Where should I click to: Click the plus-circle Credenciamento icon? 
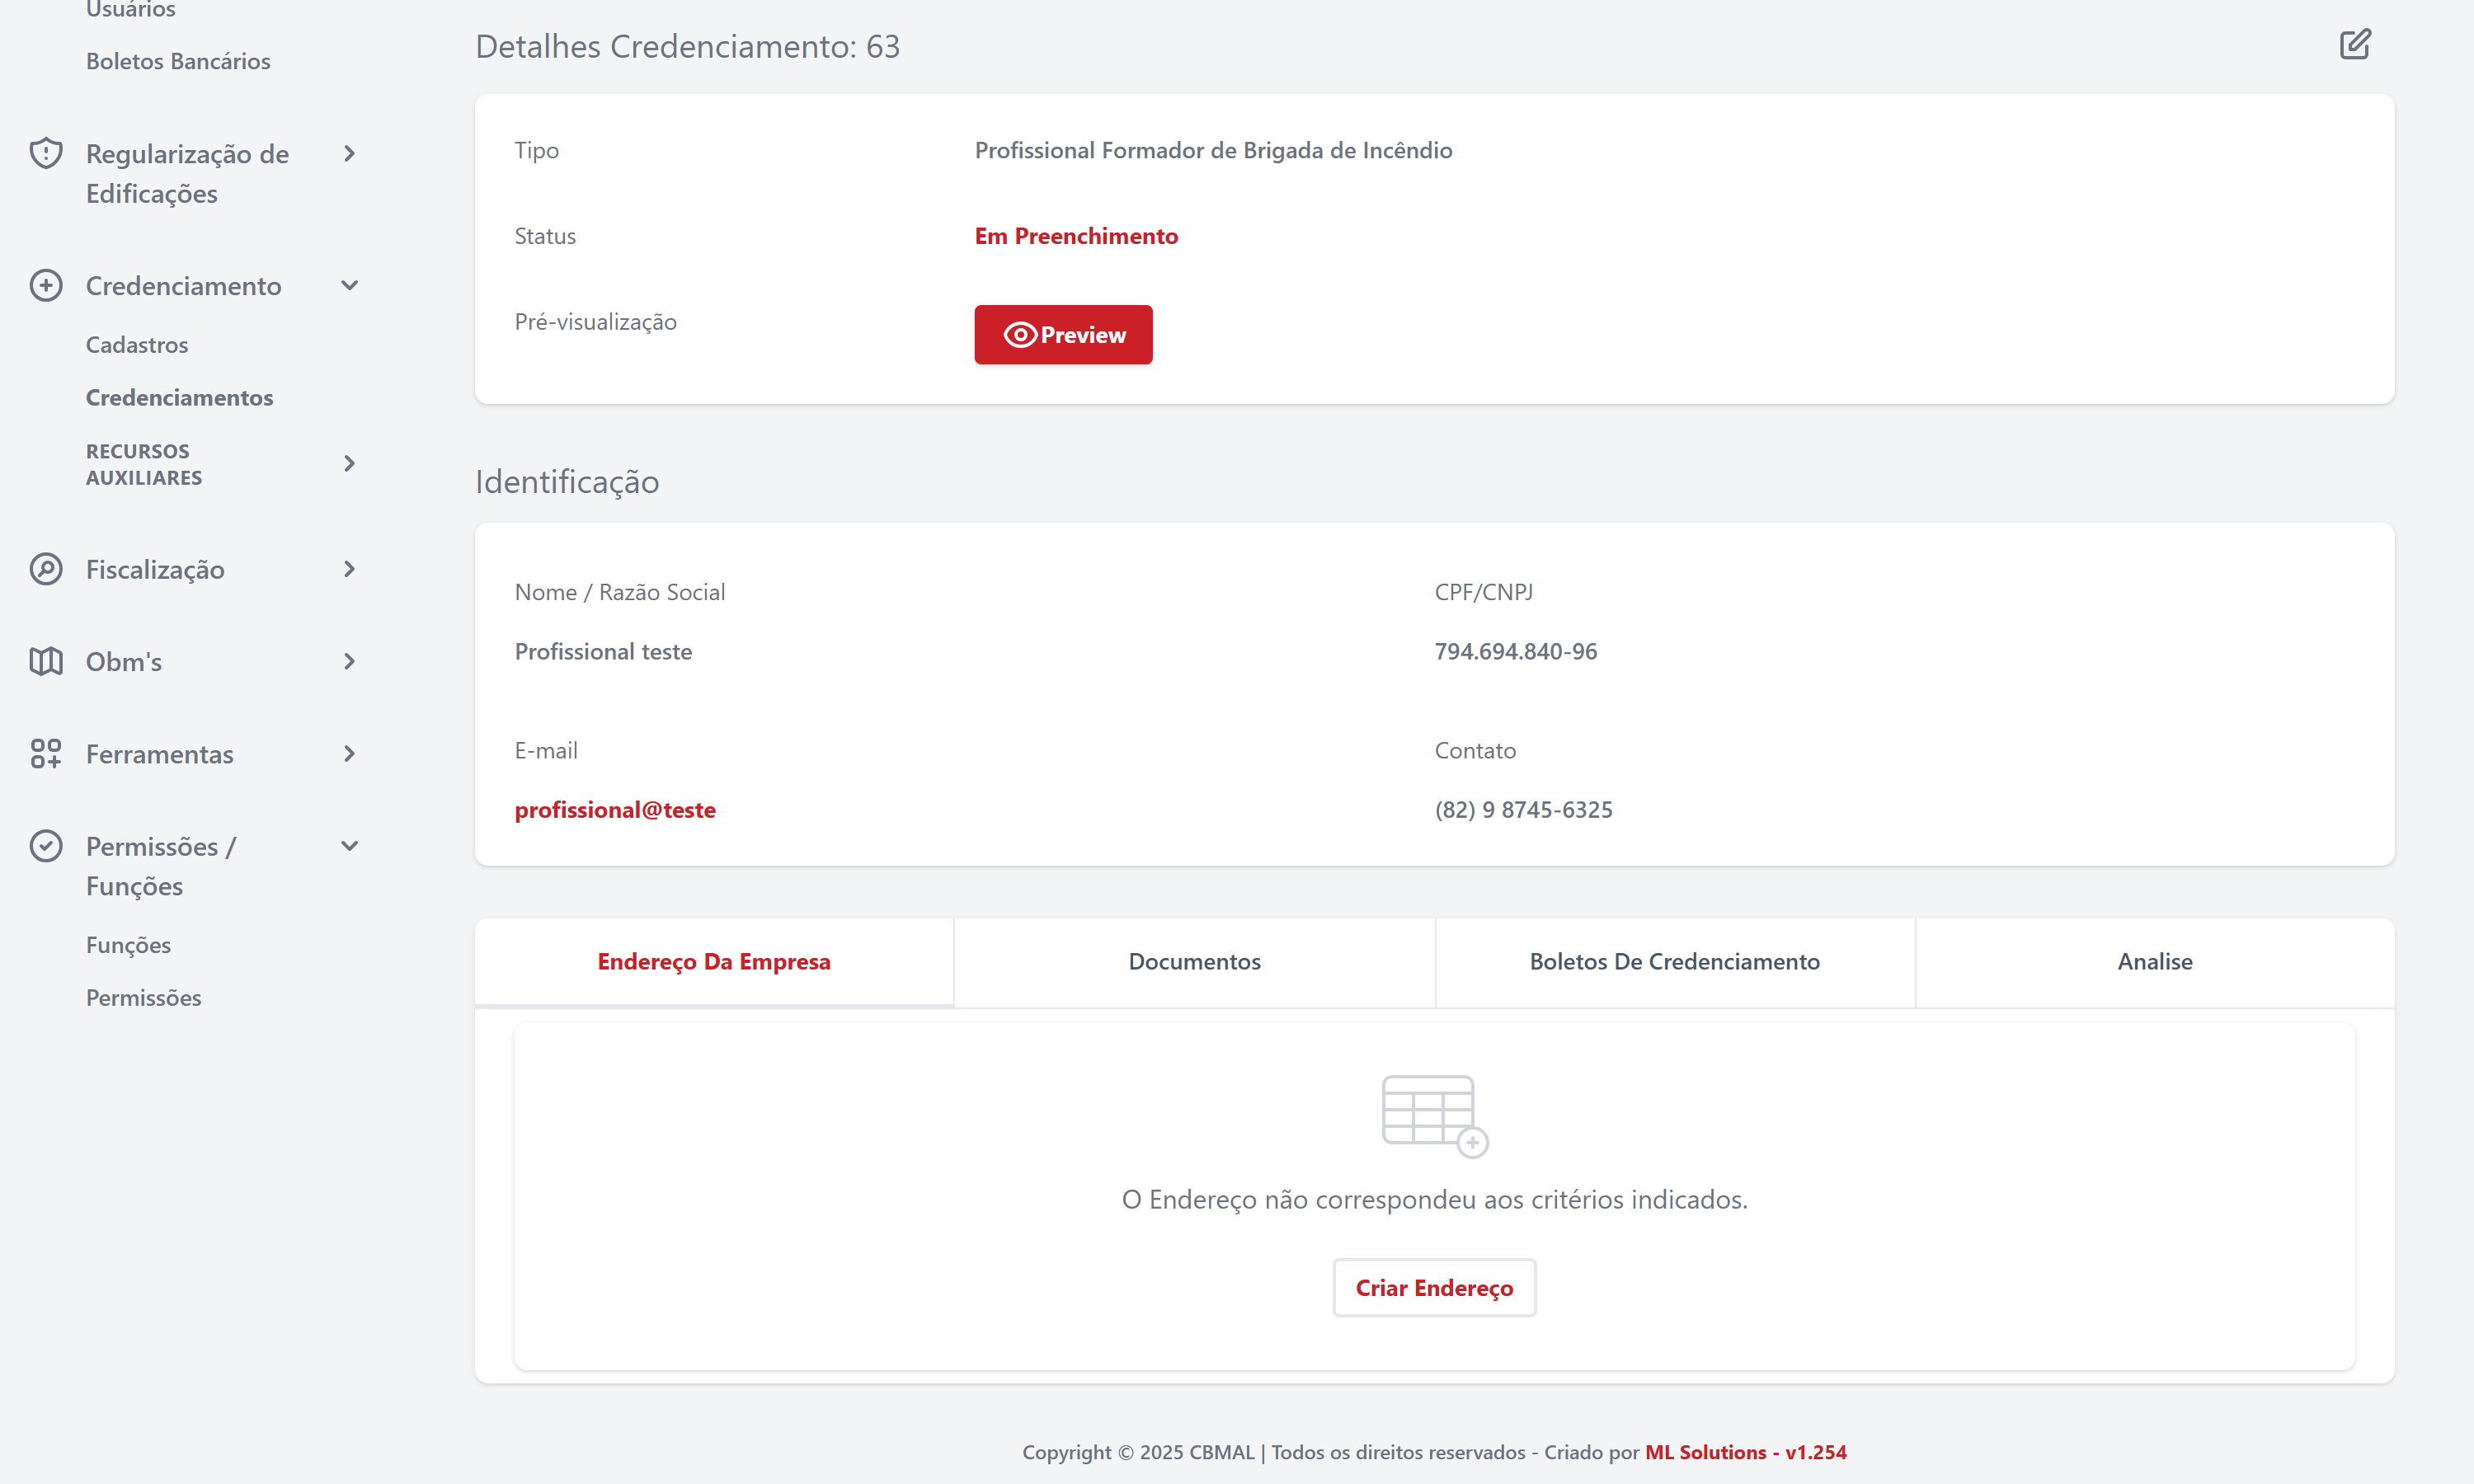click(x=46, y=286)
